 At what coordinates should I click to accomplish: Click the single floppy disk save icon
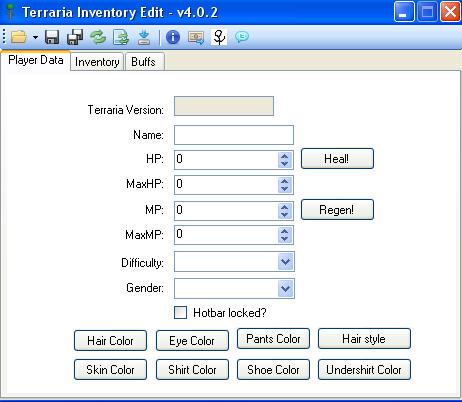52,37
